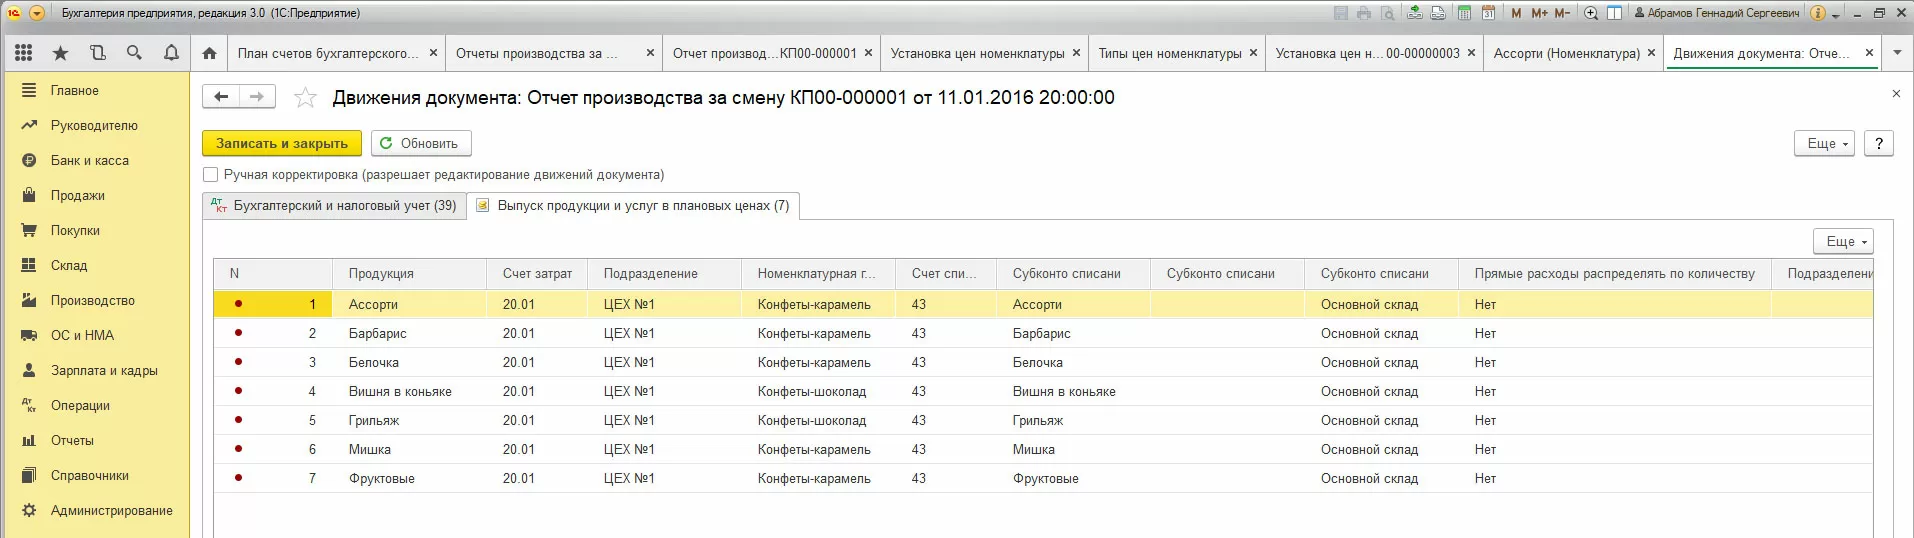
Task: Open notifications bell icon
Action: tap(171, 53)
